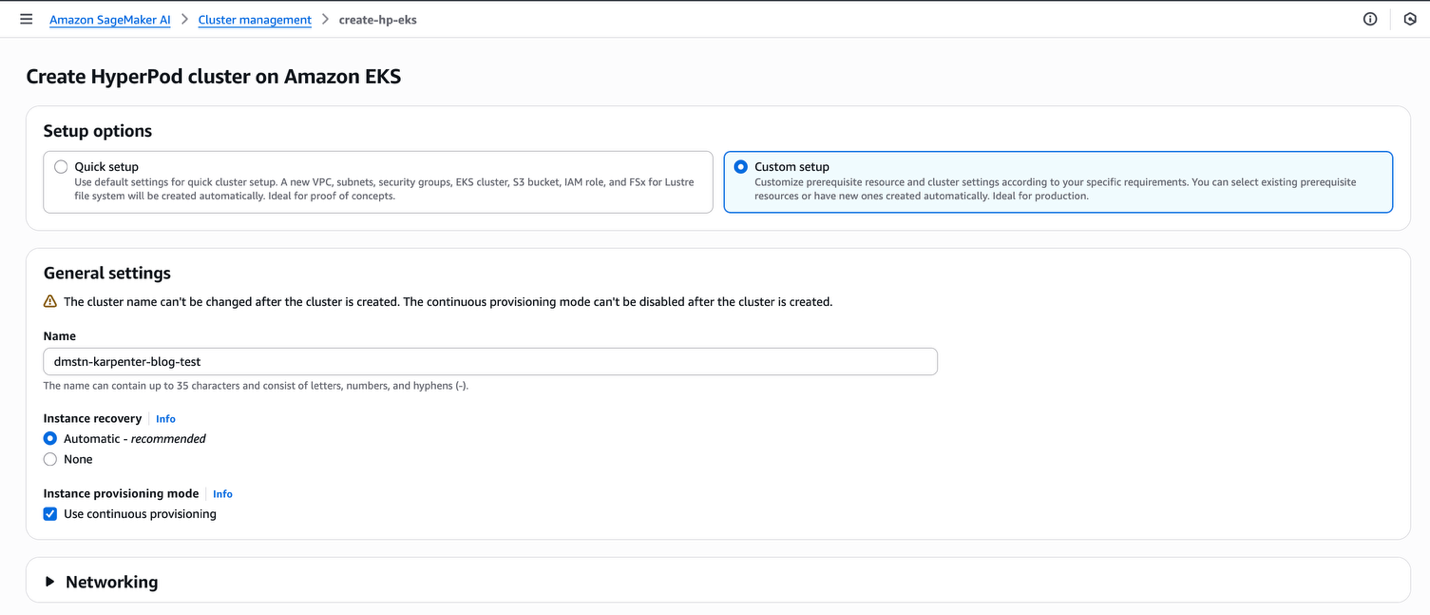Click the info circle icon in top bar
Screen dimensions: 1430x615
point(1370,19)
